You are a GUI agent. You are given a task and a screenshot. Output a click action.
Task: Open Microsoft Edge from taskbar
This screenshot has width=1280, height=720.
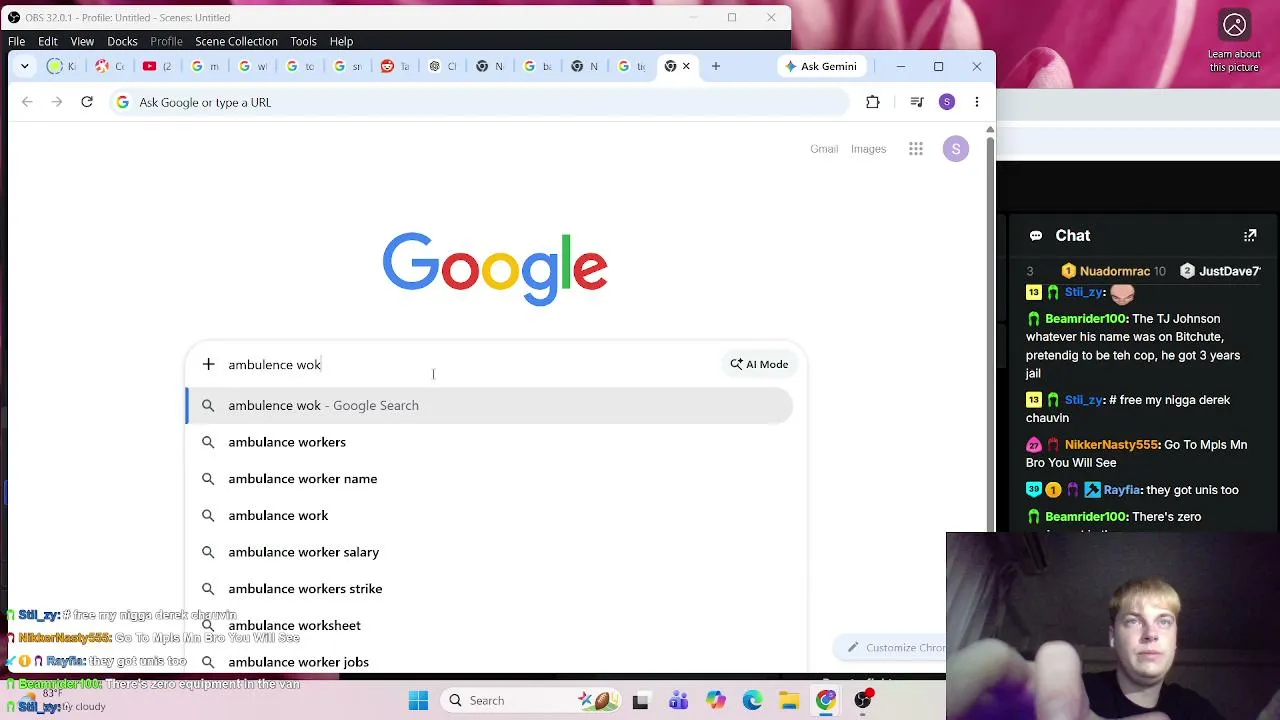[x=752, y=701]
